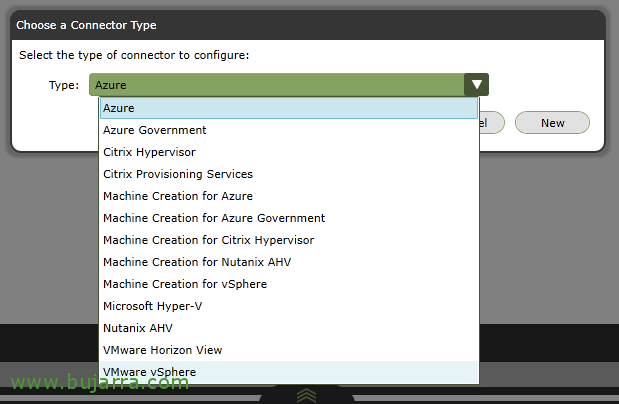Open the Type dropdown arrow

tap(476, 85)
